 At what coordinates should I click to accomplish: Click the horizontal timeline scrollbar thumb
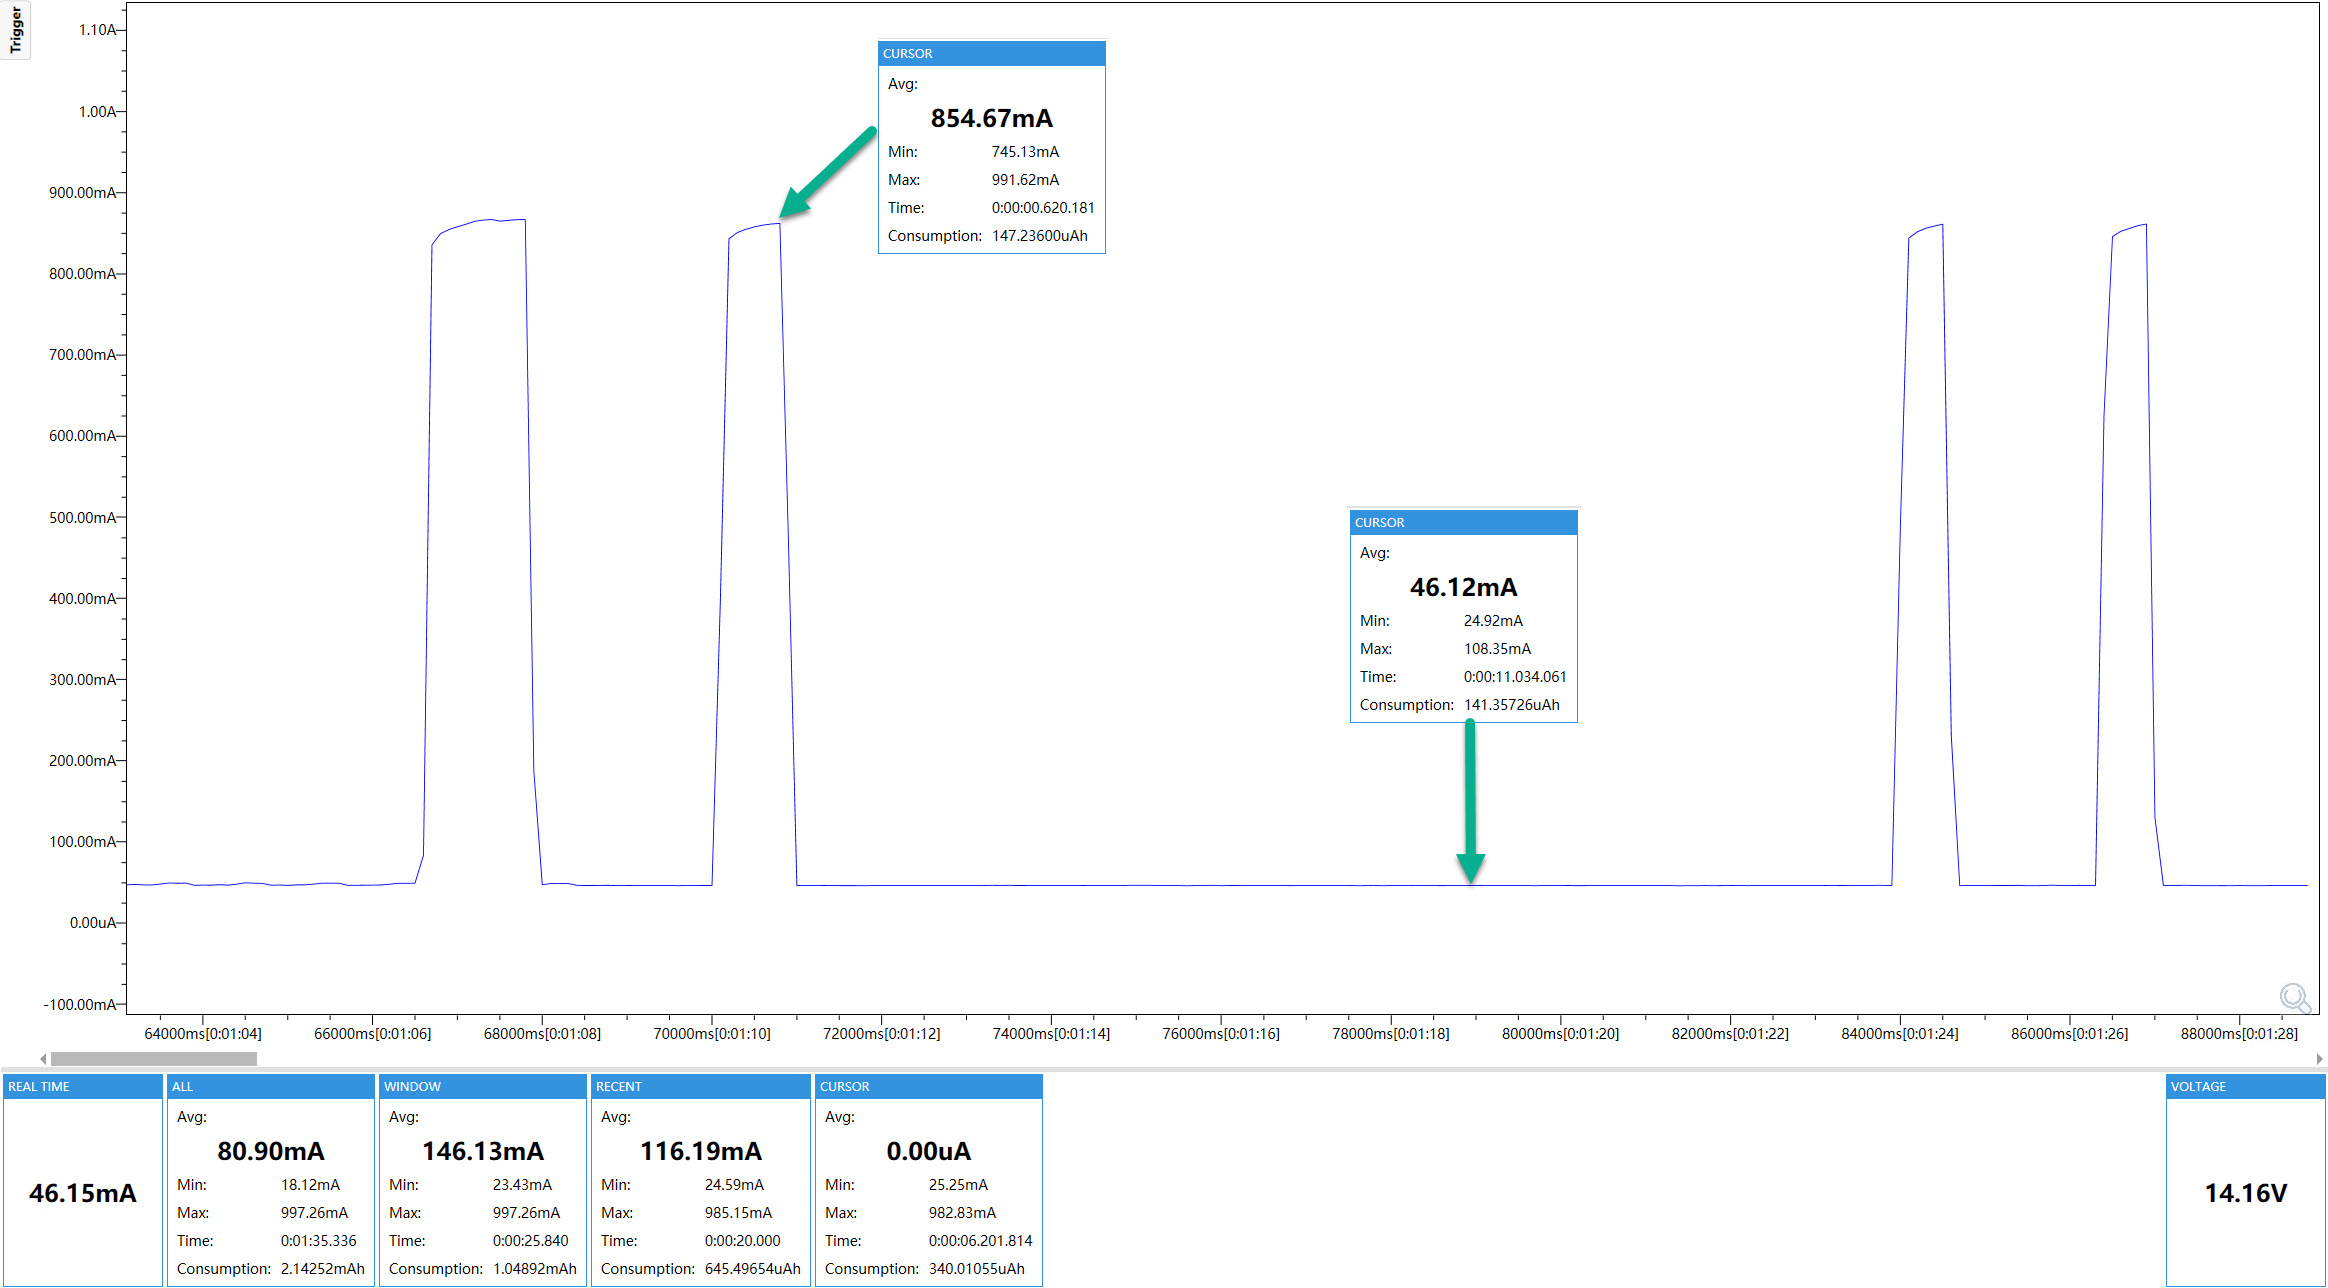153,1059
